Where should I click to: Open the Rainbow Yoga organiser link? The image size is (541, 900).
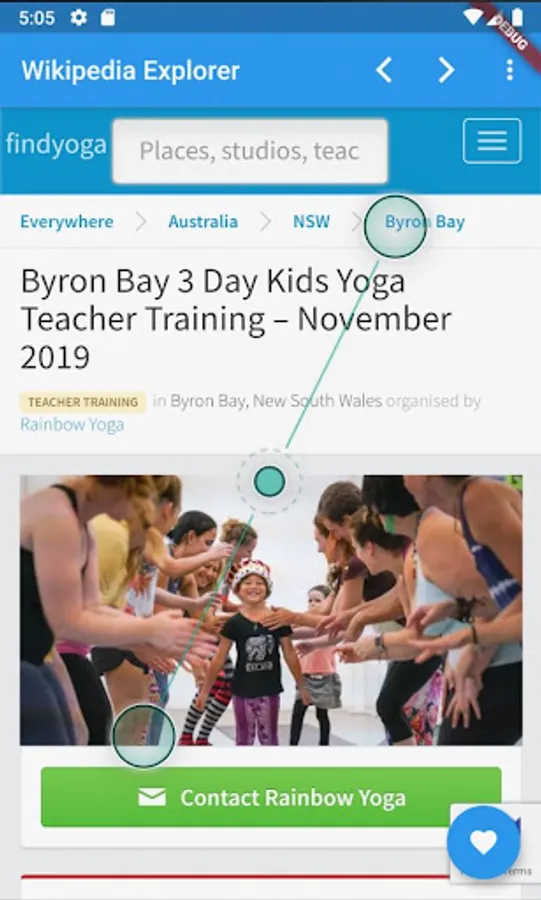pyautogui.click(x=72, y=425)
